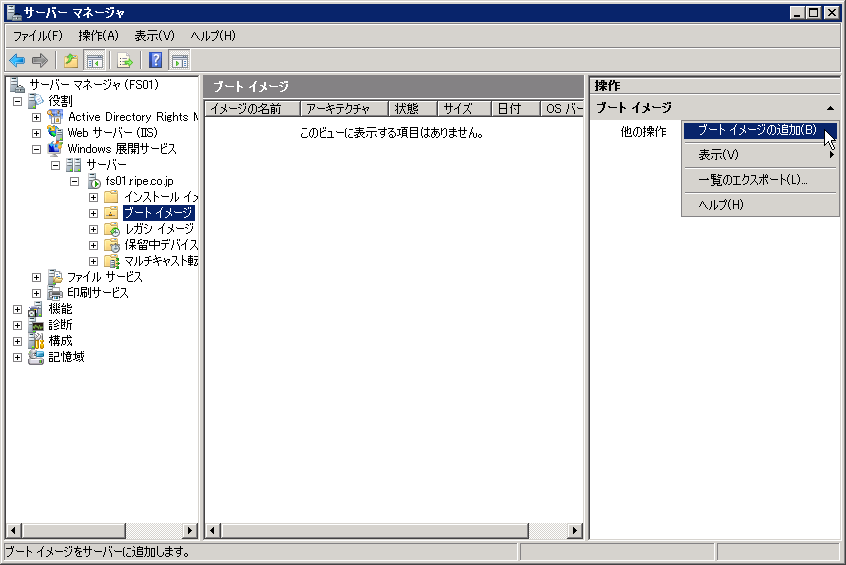Choose 一覧のエクスポート(L)... in the popup
The height and width of the screenshot is (565, 846).
[760, 180]
